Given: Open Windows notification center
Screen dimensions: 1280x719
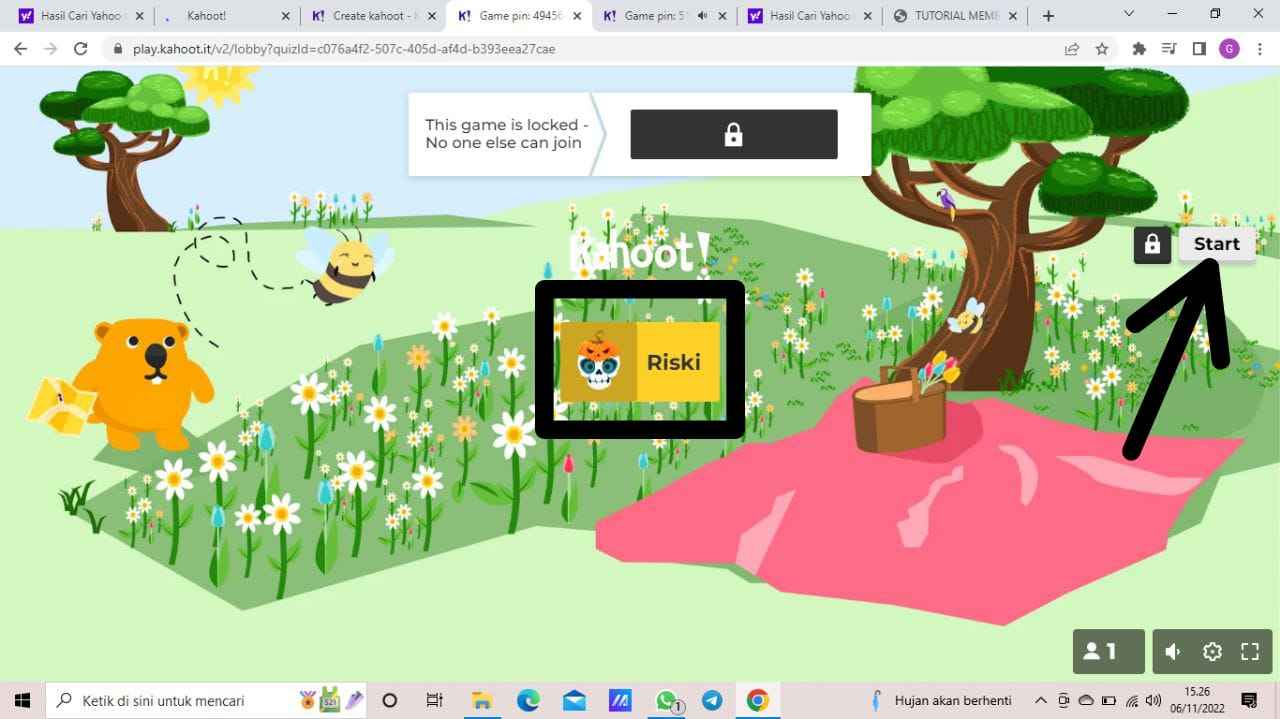Looking at the screenshot, I should coord(1249,700).
